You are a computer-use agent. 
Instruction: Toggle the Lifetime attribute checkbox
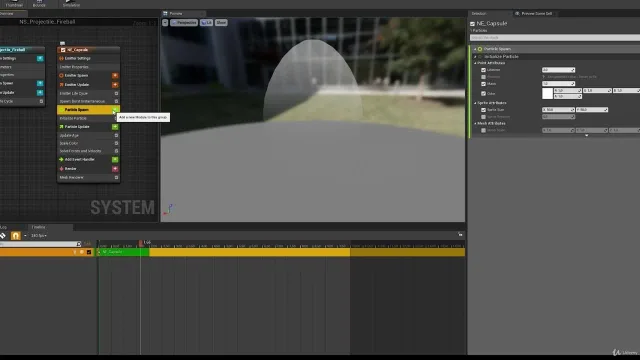coord(483,70)
